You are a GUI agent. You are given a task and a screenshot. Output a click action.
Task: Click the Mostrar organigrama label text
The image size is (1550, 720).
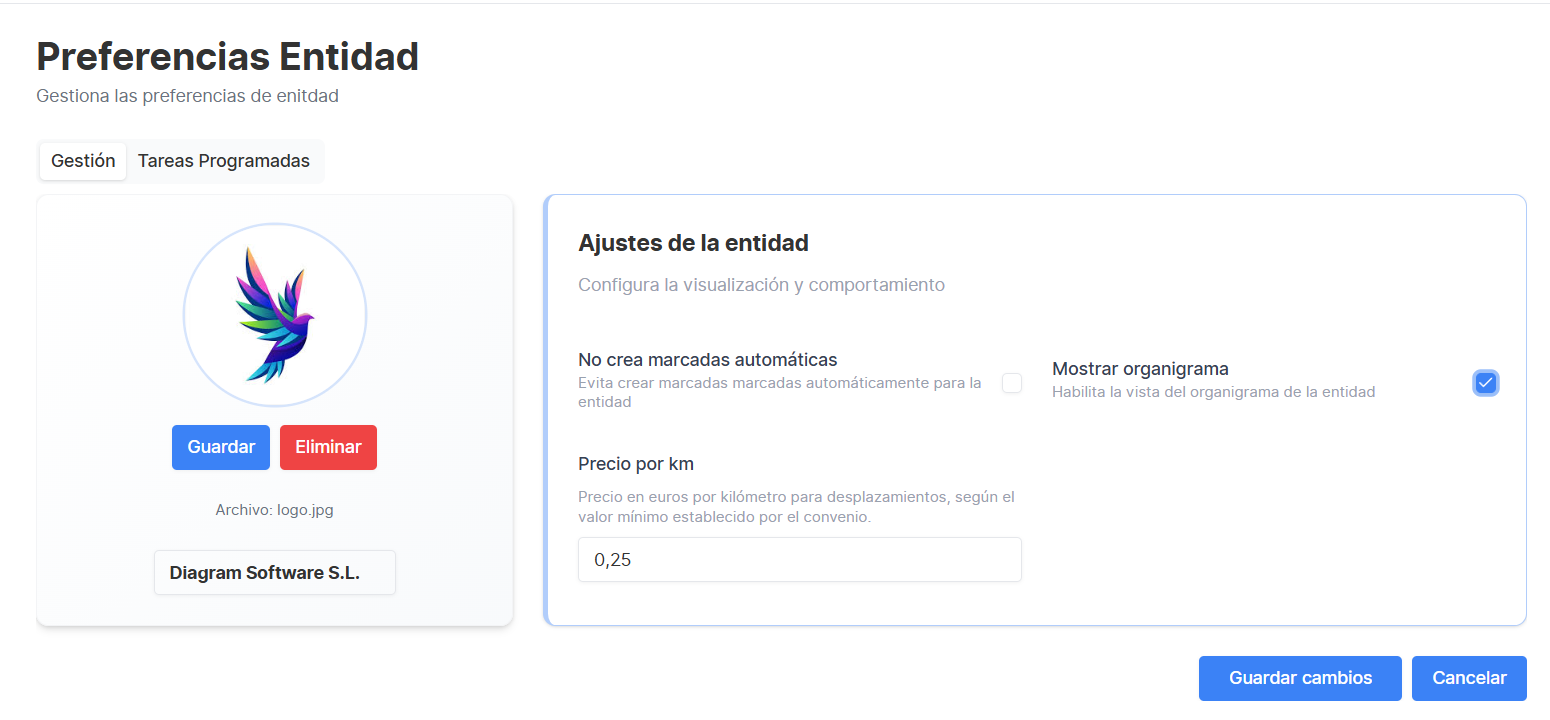point(1140,368)
